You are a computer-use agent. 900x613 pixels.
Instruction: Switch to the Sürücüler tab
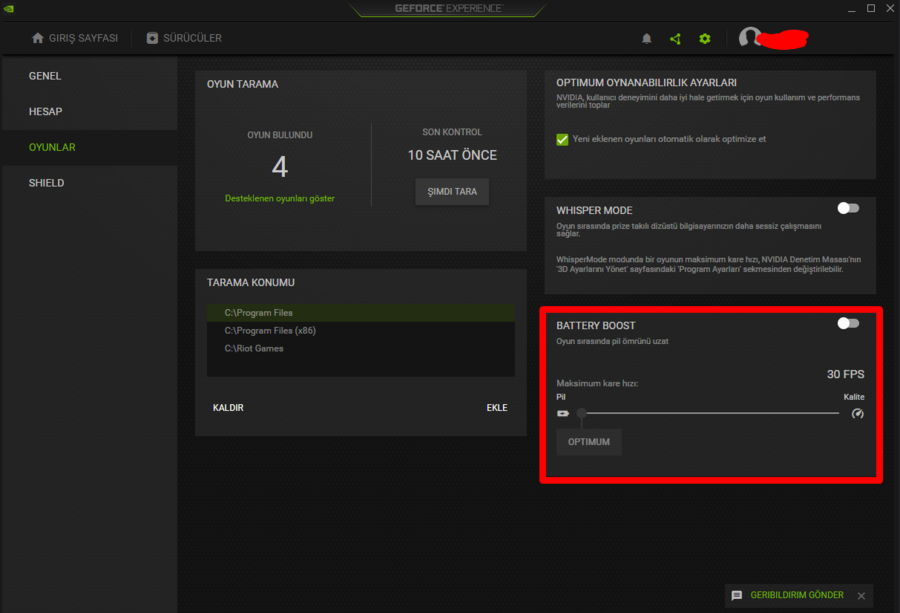[184, 38]
